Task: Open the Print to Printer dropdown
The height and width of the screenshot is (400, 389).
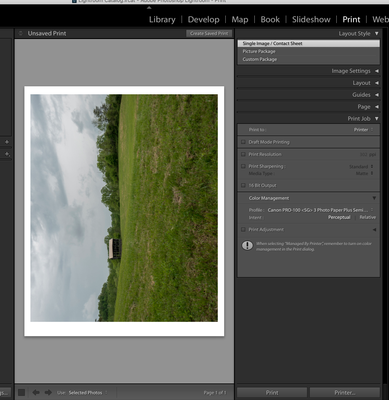Action: click(364, 130)
